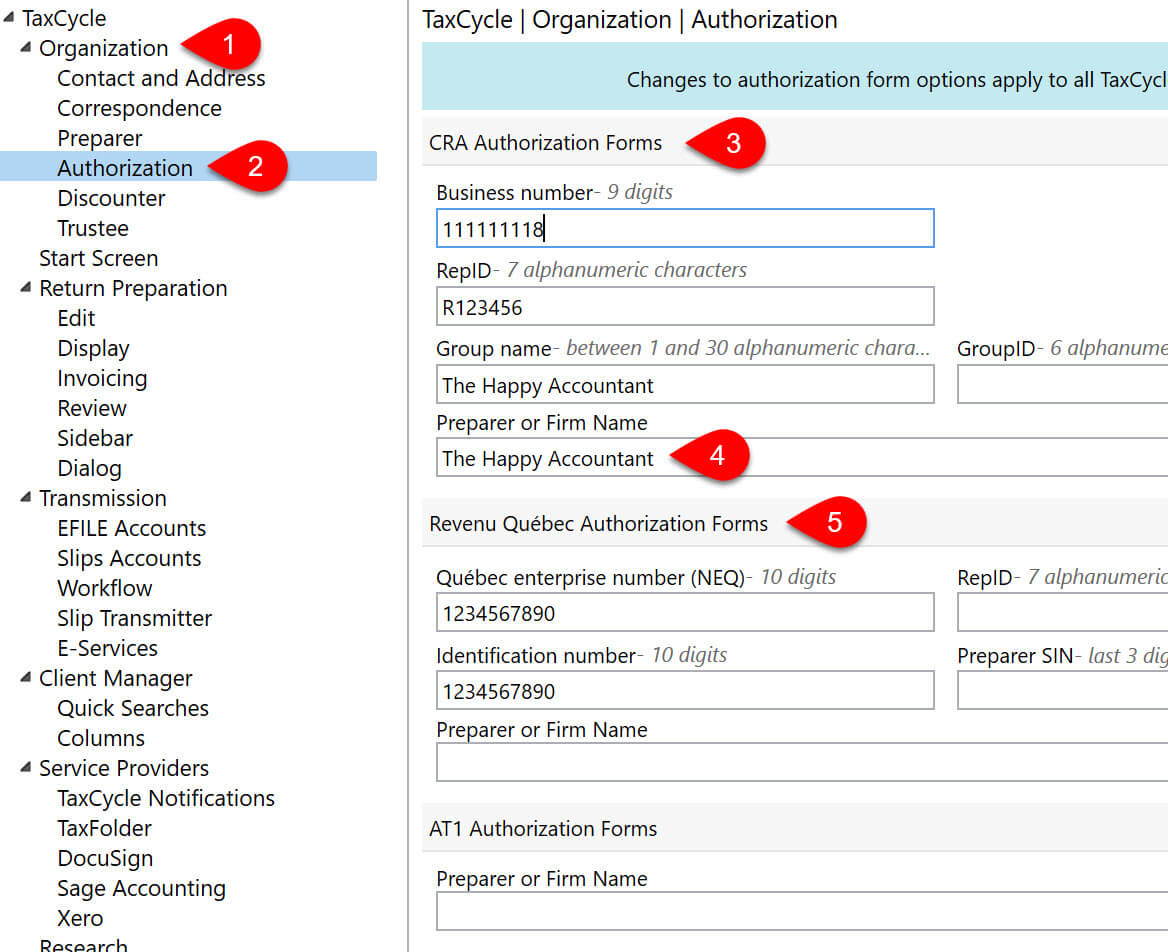Open the Display options page

pyautogui.click(x=93, y=348)
